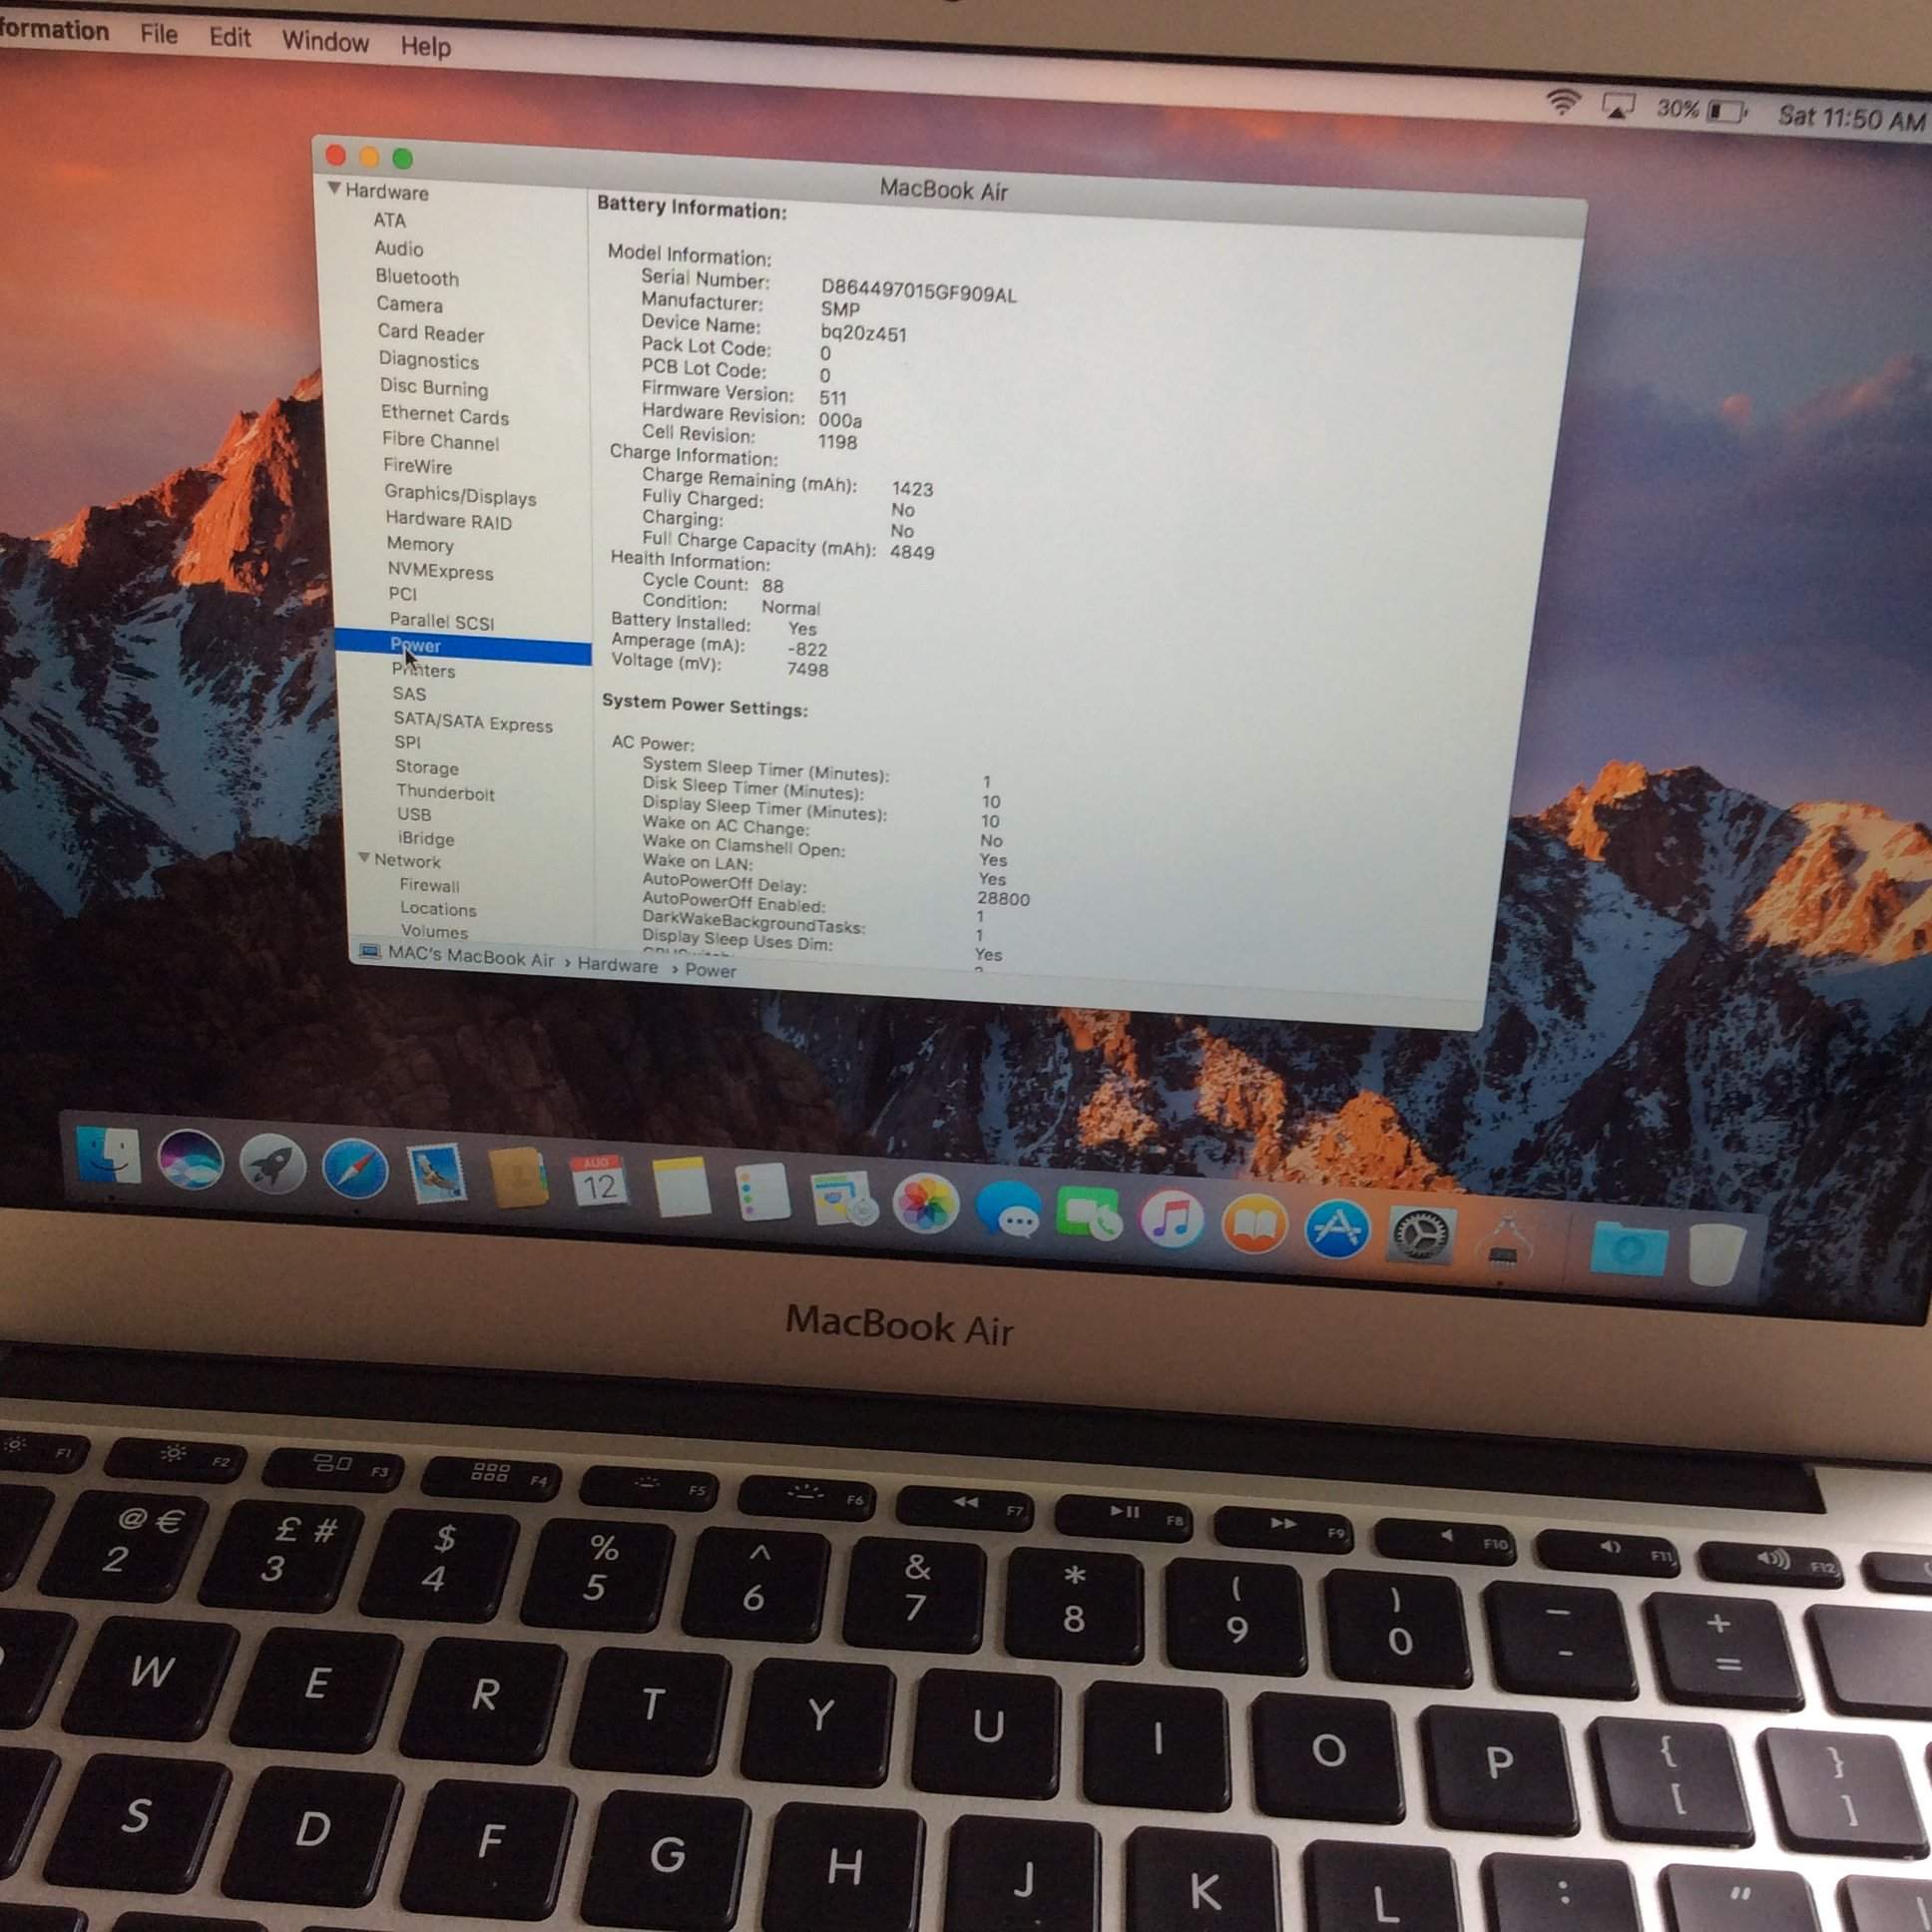Select Thunderbolt in the sidebar
1932x1932 pixels.
(x=446, y=792)
